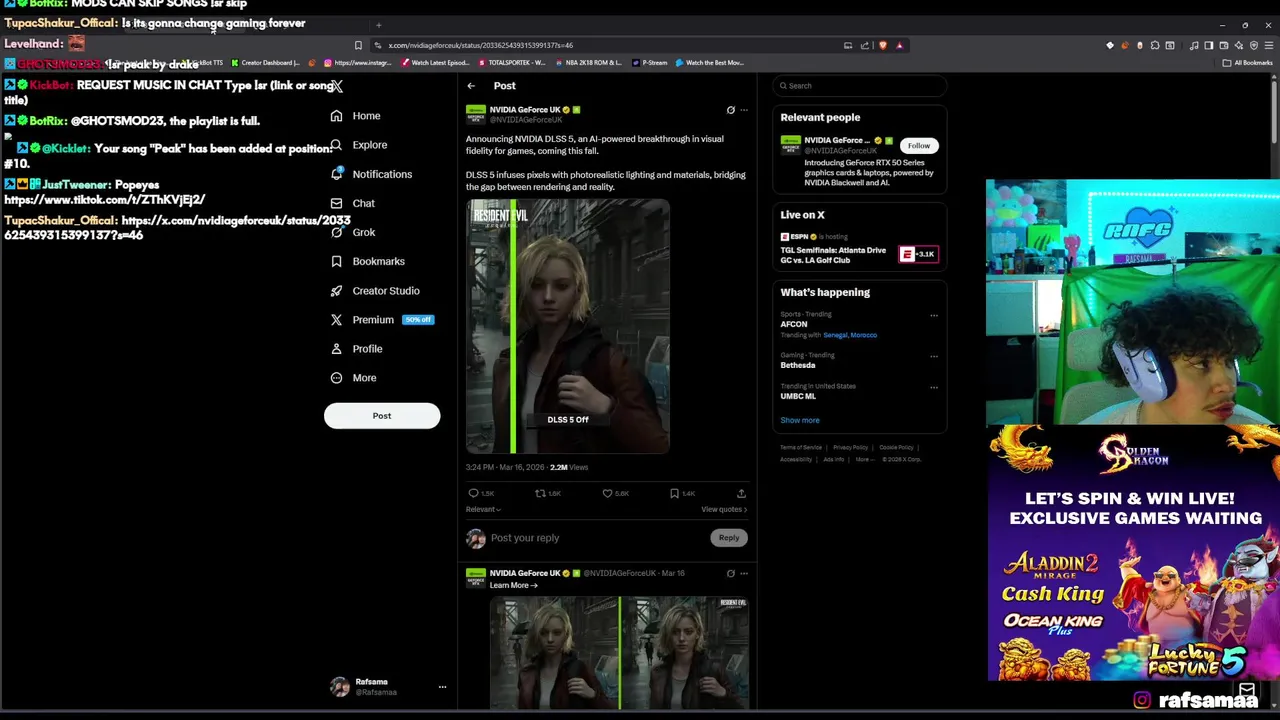1280x720 pixels.
Task: Click the repost icon with 1.6K
Action: tap(541, 493)
